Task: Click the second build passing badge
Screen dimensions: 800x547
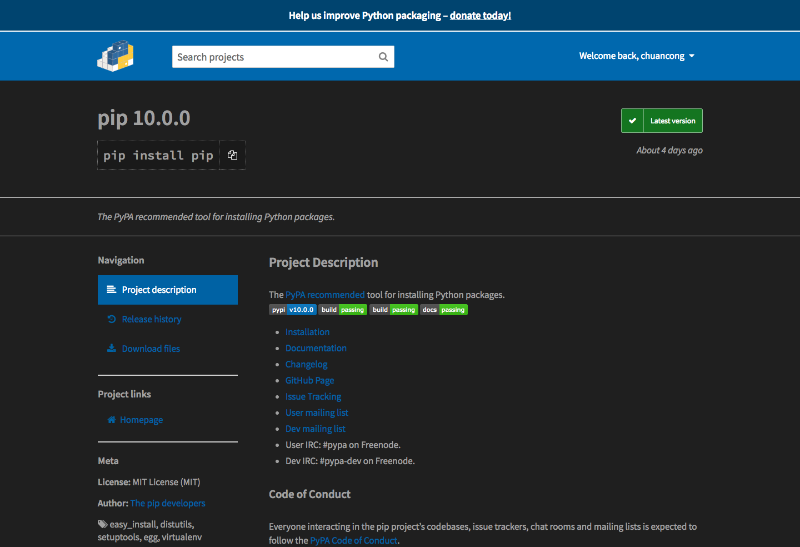Action: (x=393, y=310)
